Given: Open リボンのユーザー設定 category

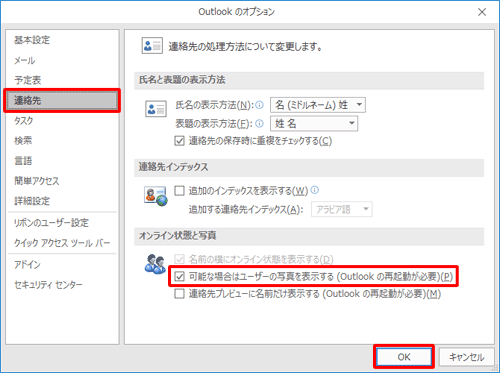Looking at the screenshot, I should (62, 223).
